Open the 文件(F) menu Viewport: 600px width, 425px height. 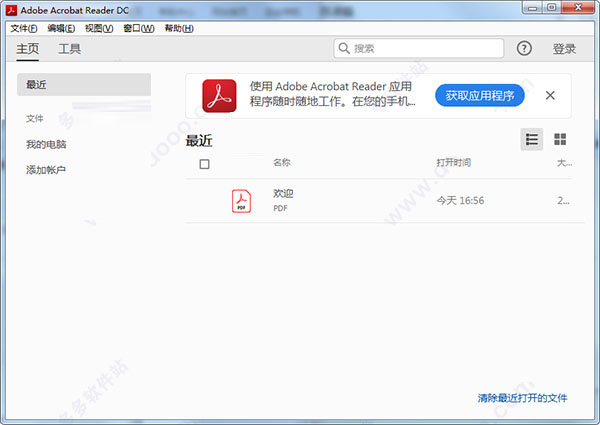click(x=24, y=28)
